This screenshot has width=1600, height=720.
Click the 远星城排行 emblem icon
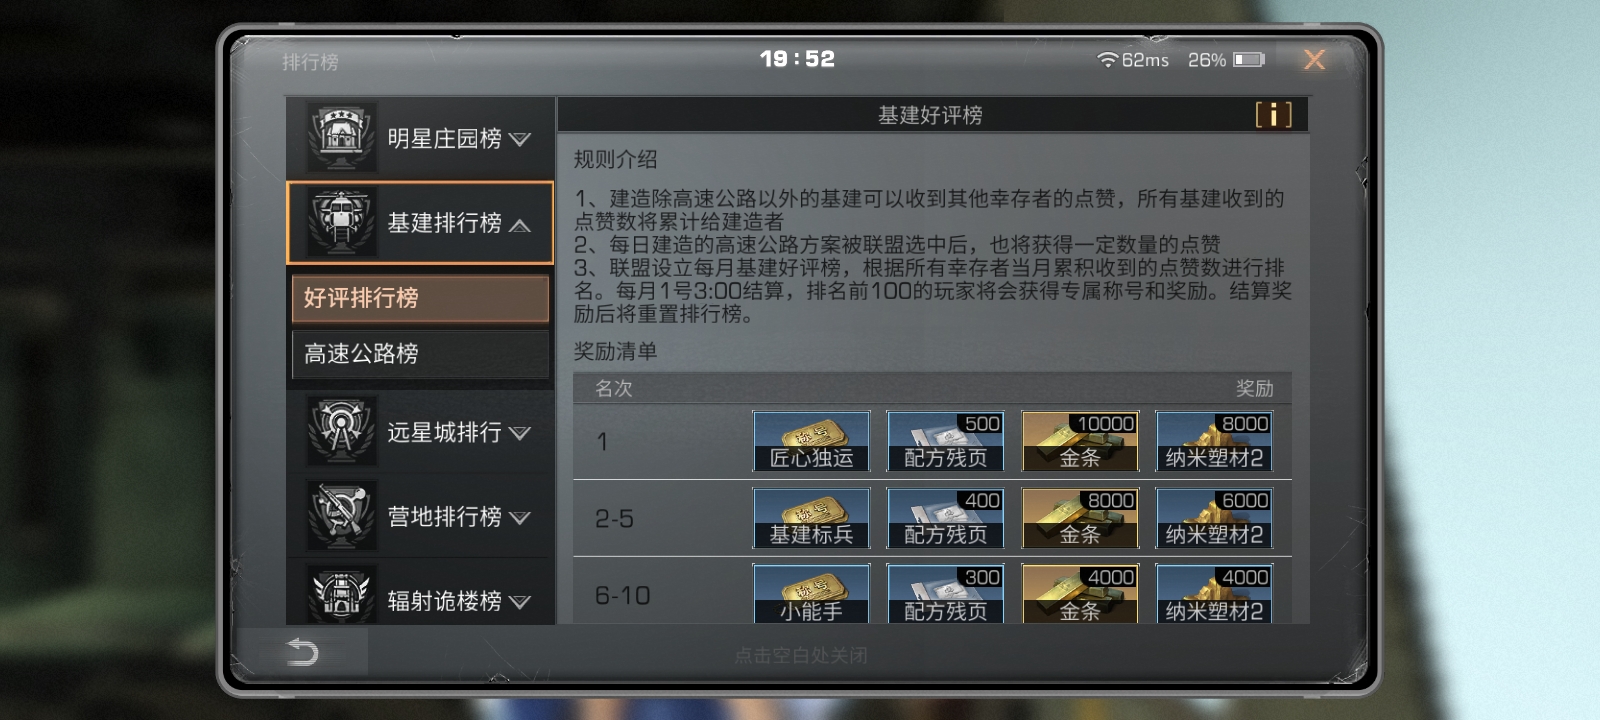pos(341,431)
